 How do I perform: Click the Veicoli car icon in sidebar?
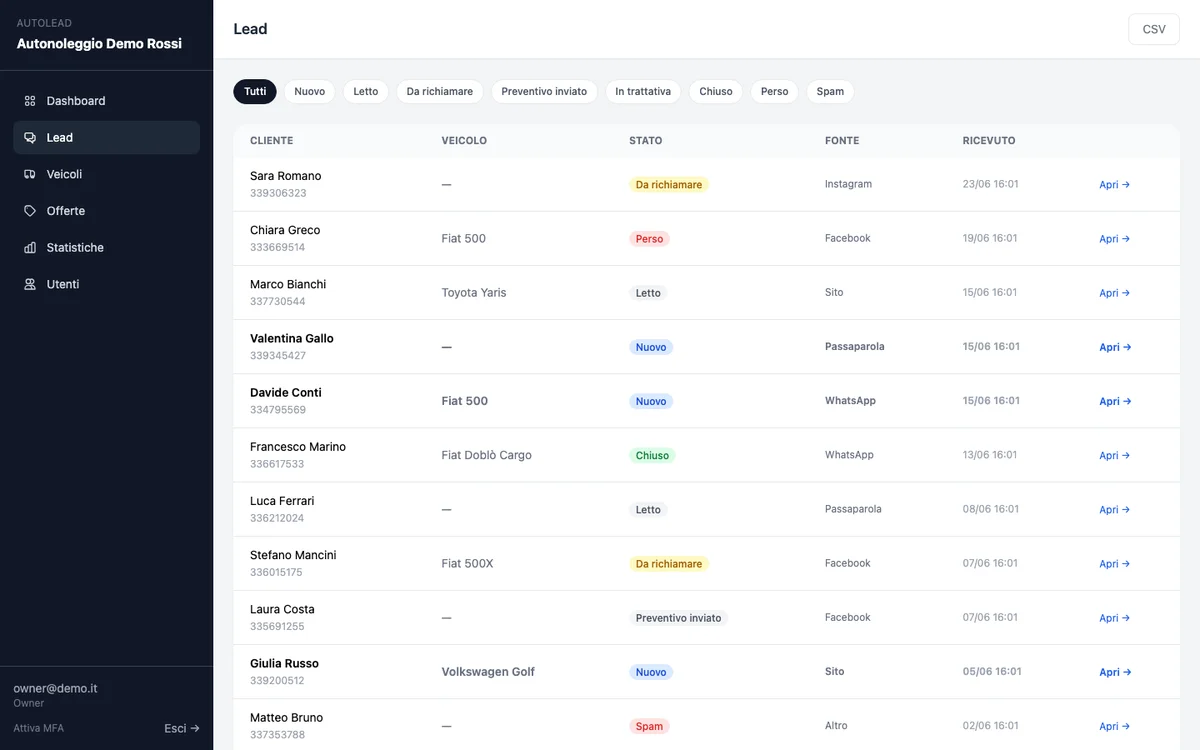30,174
